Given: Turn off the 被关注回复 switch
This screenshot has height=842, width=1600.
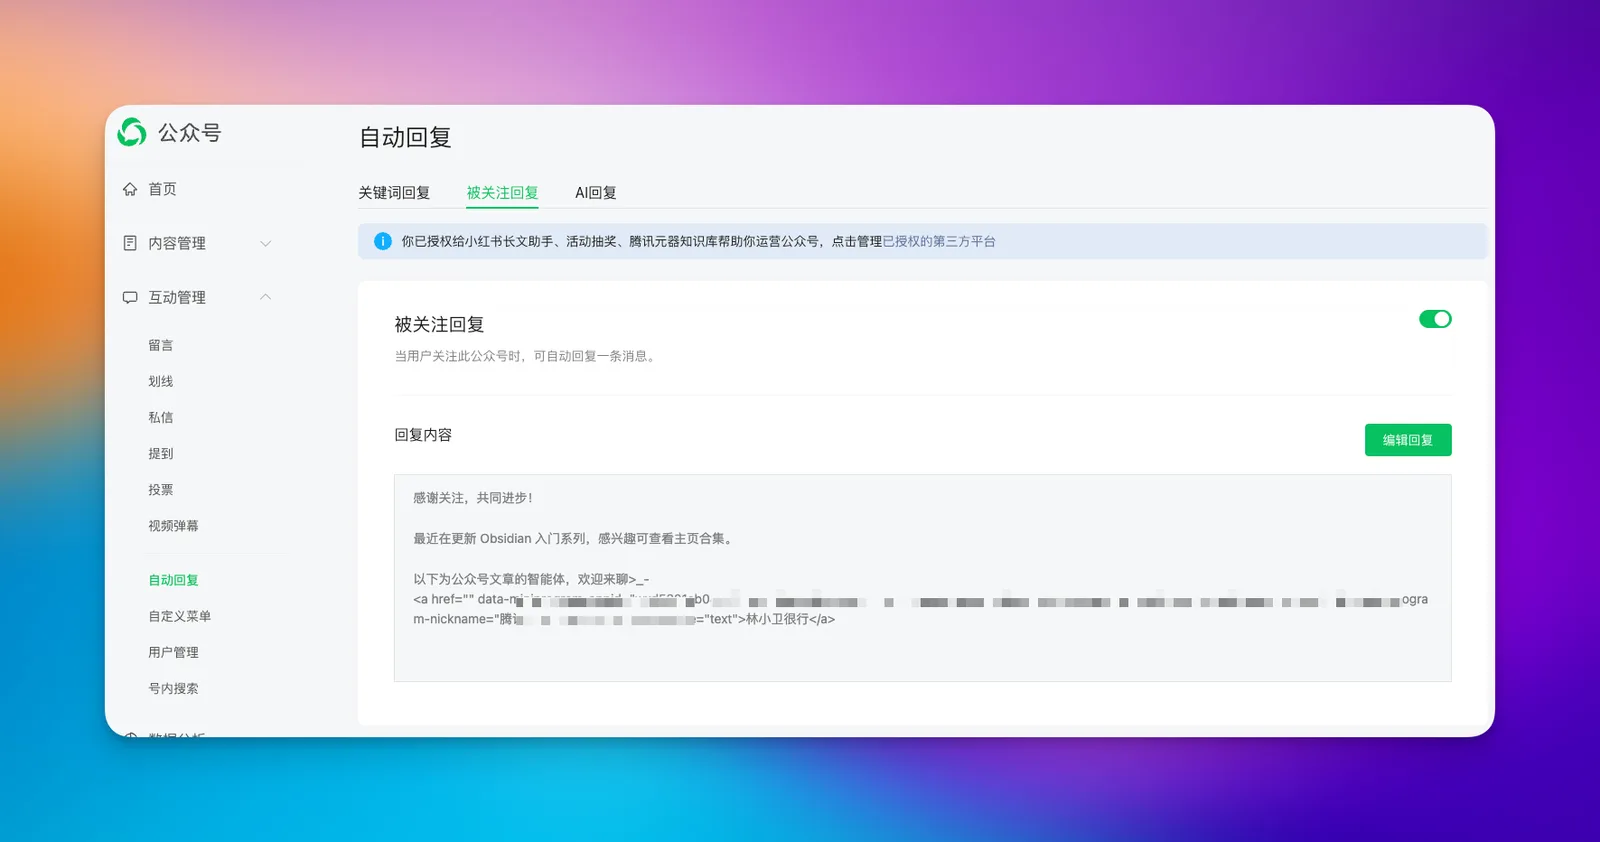Looking at the screenshot, I should pos(1435,319).
